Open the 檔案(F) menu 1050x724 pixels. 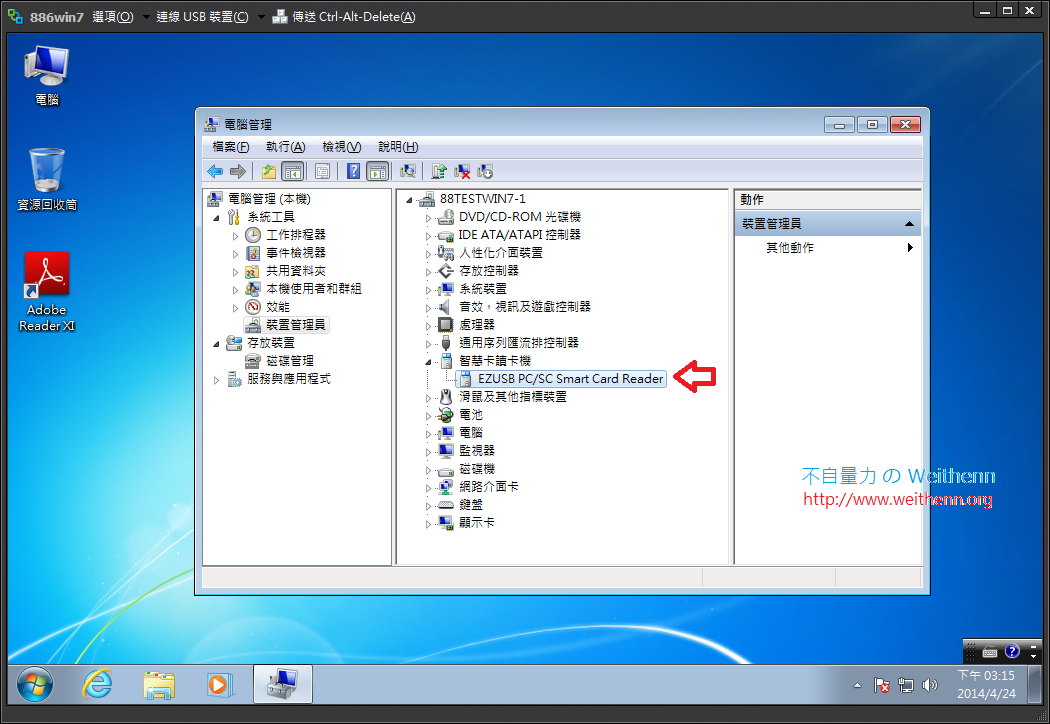tap(230, 147)
